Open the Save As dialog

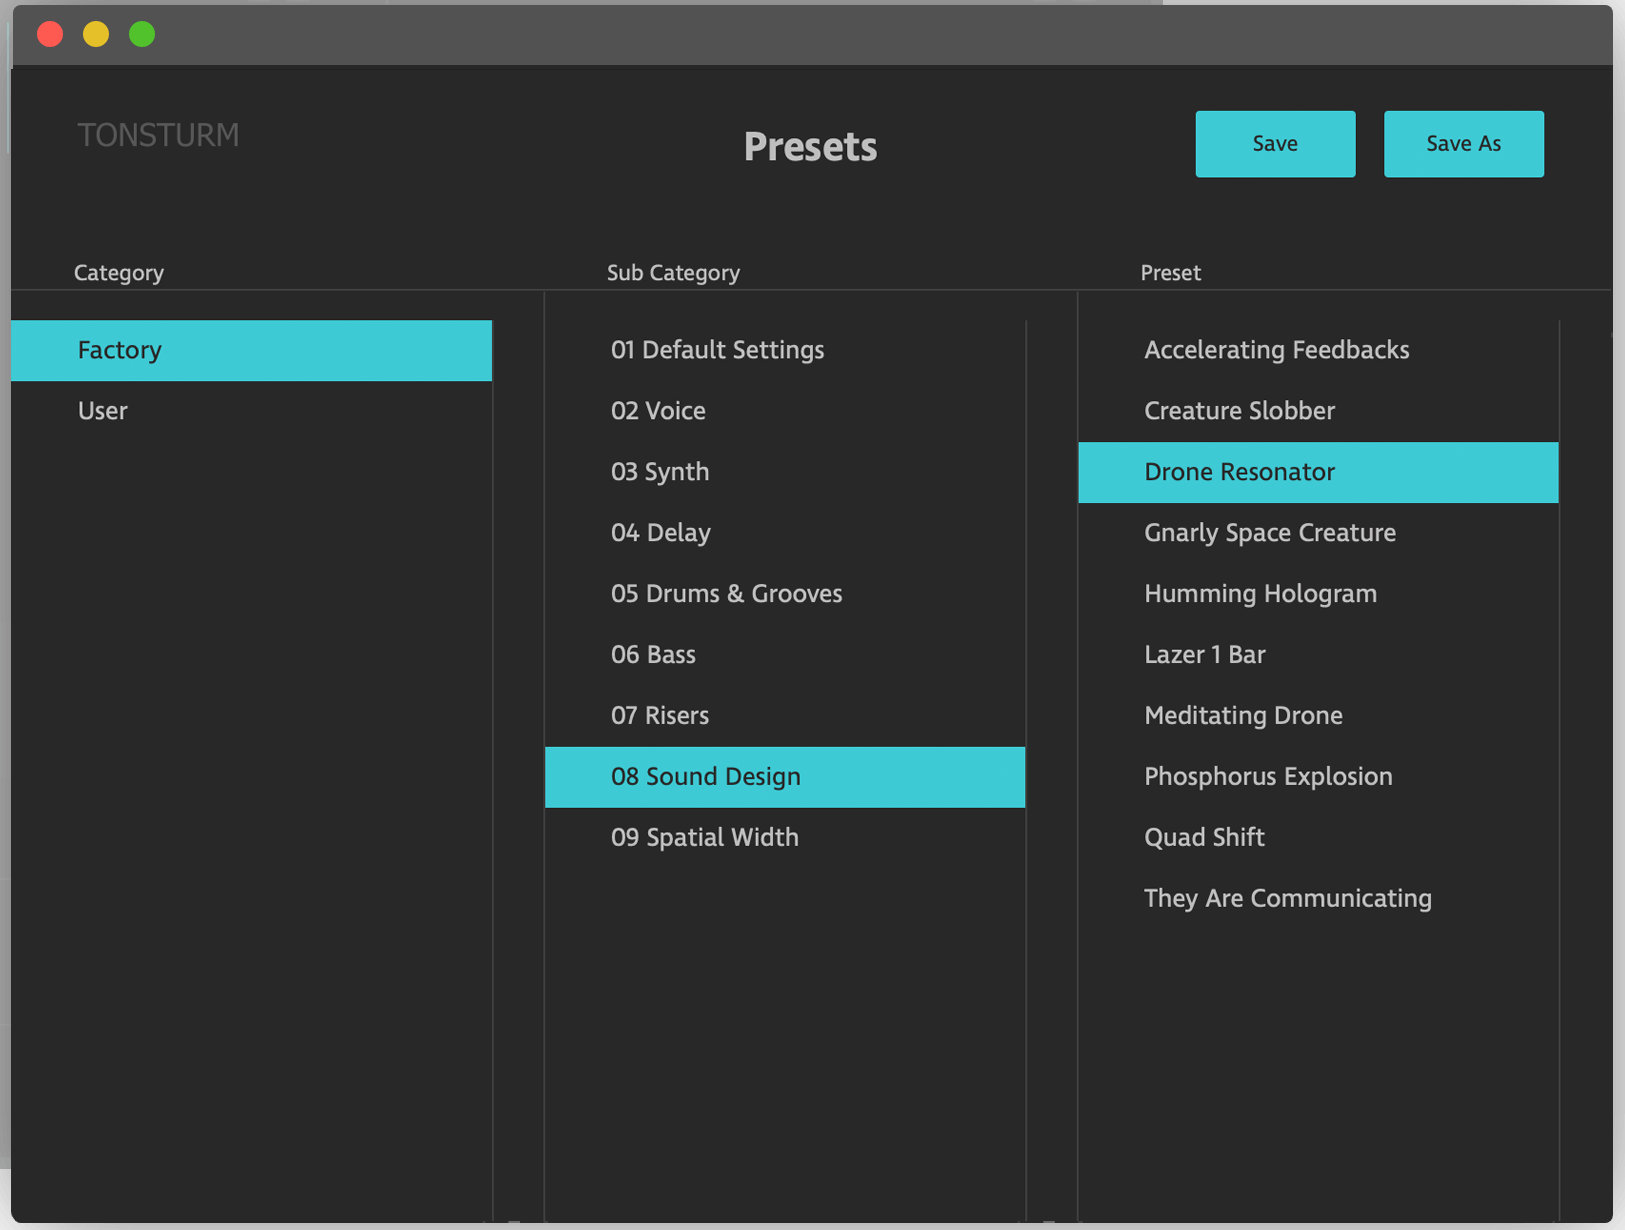1463,144
